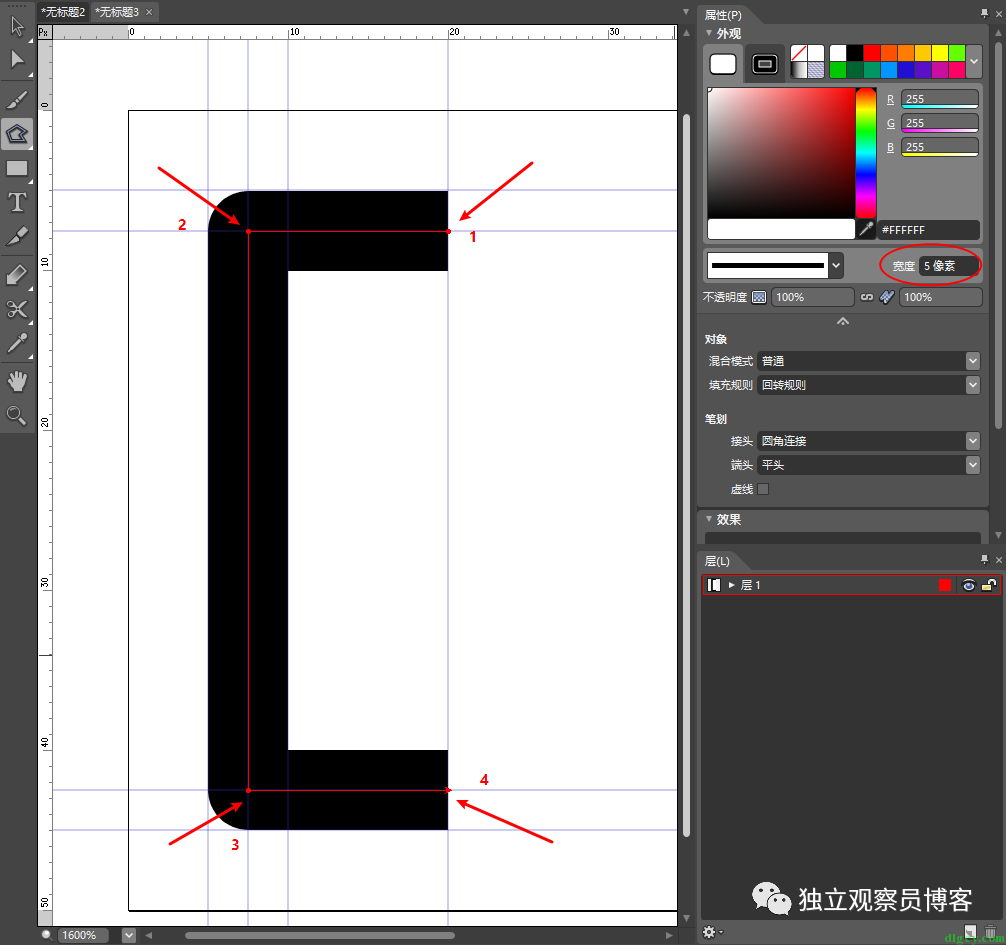Viewport: 1006px width, 945px height.
Task: Pick the yellow color swatch
Action: click(940, 53)
